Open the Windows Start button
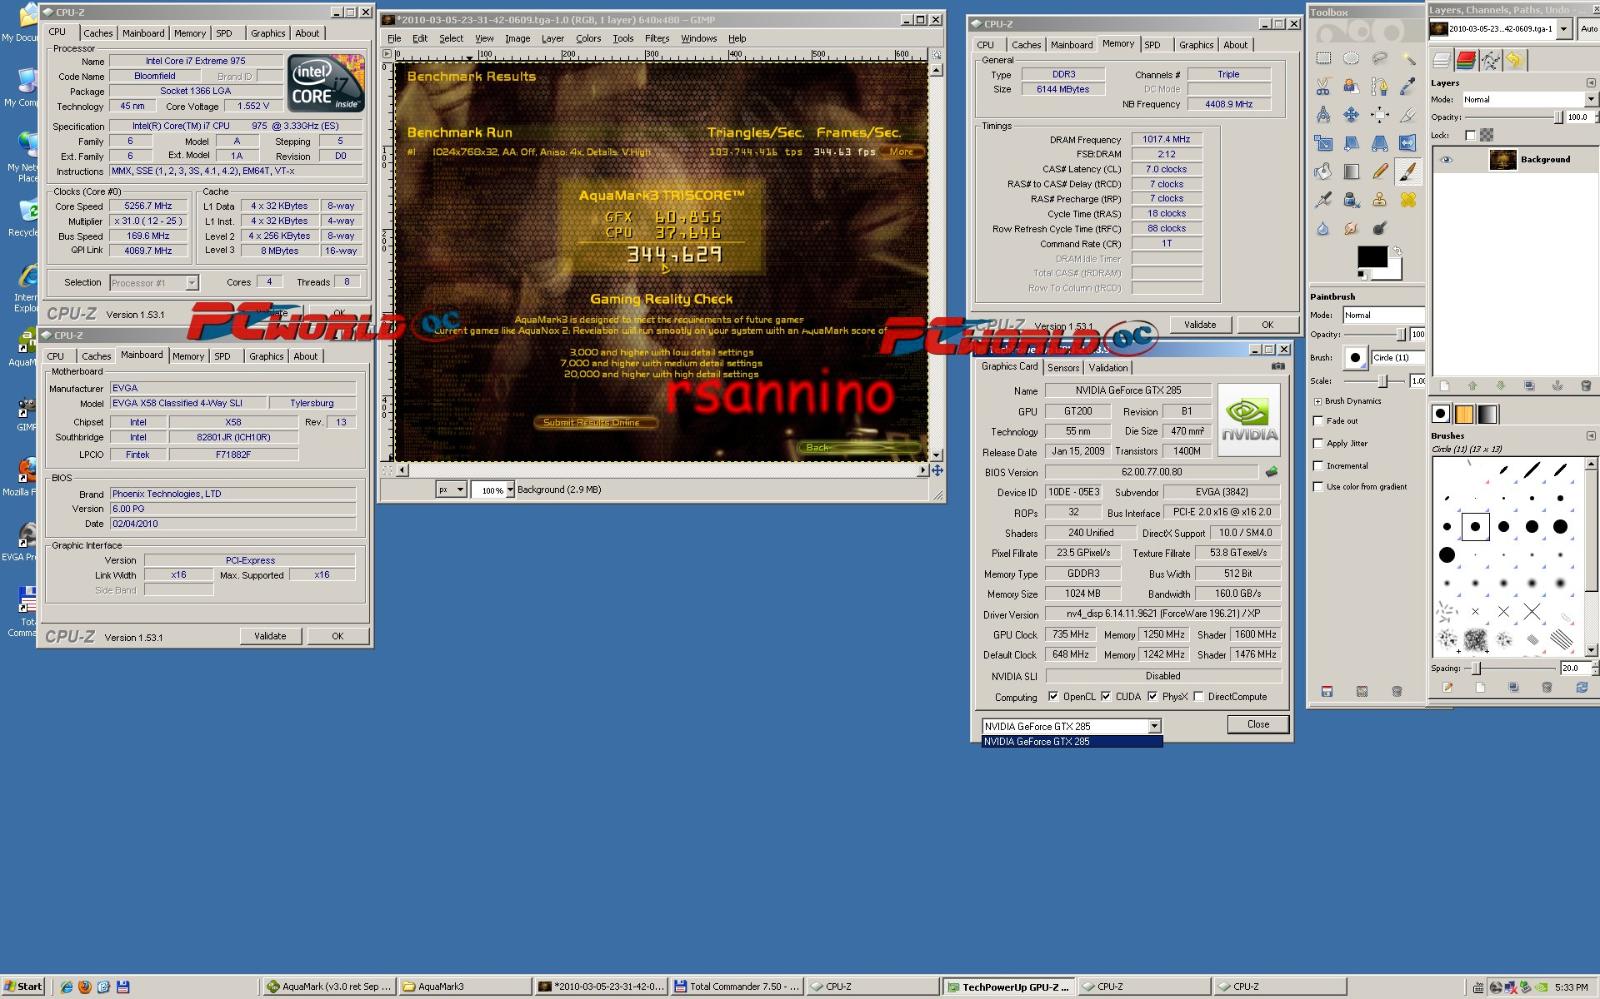The height and width of the screenshot is (999, 1600). [x=23, y=986]
